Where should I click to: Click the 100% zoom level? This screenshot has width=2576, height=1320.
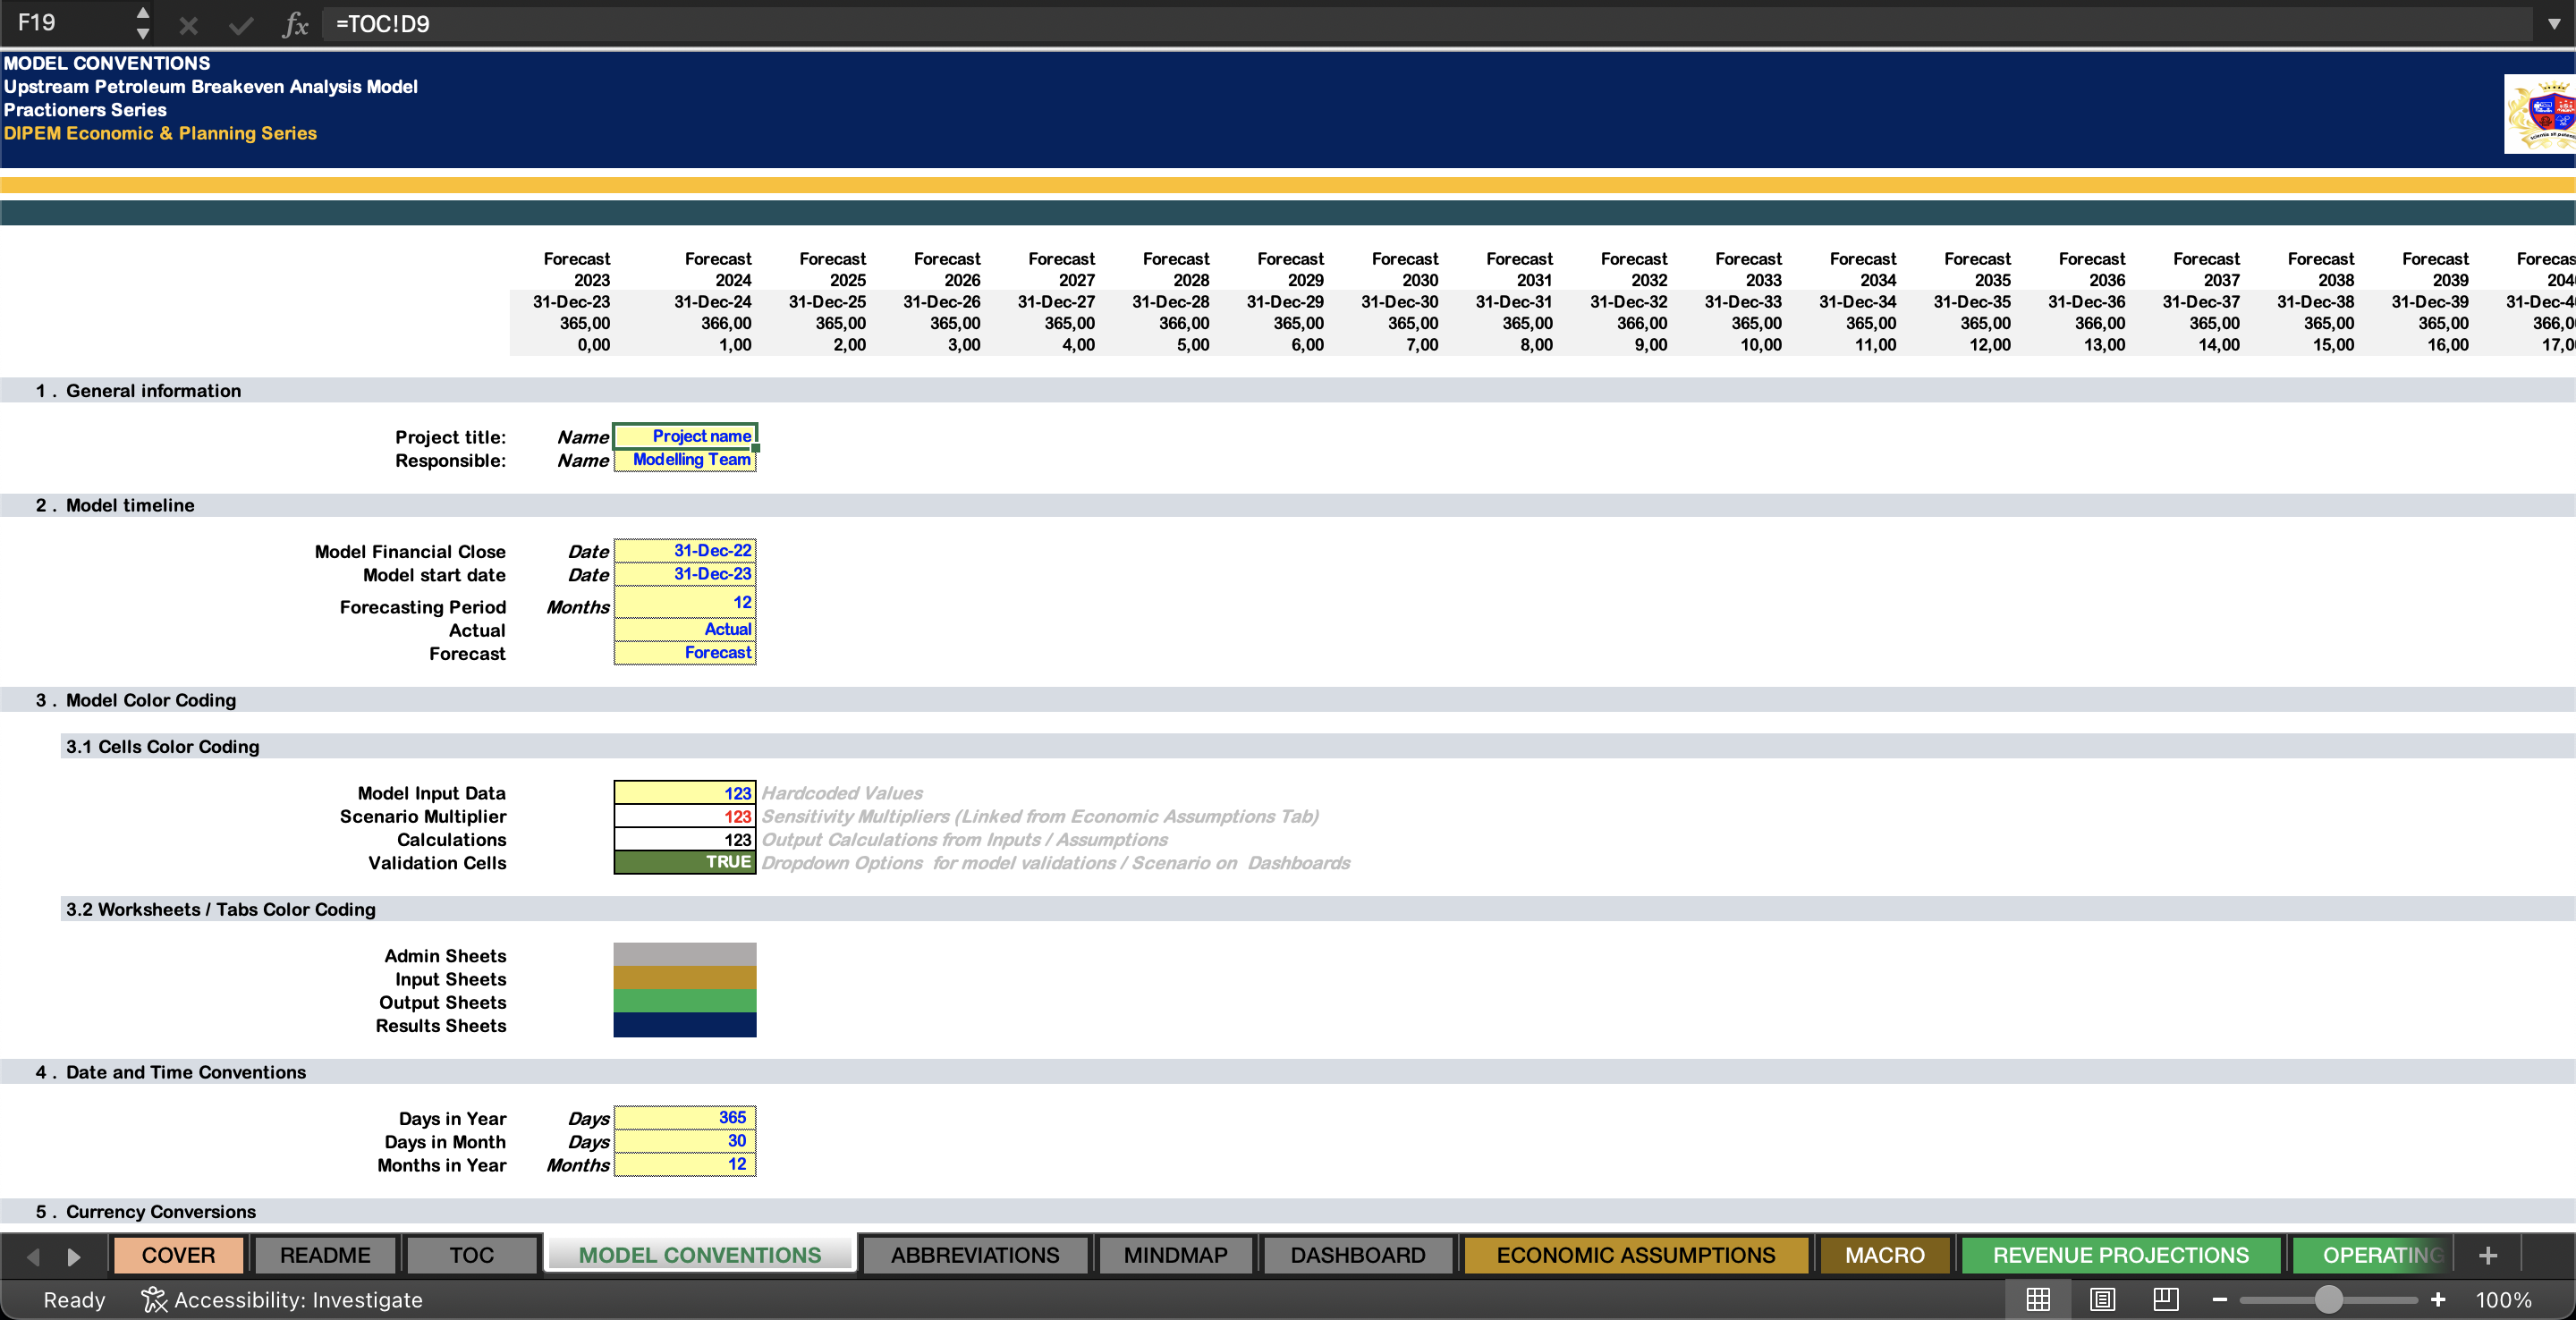pos(2503,1300)
